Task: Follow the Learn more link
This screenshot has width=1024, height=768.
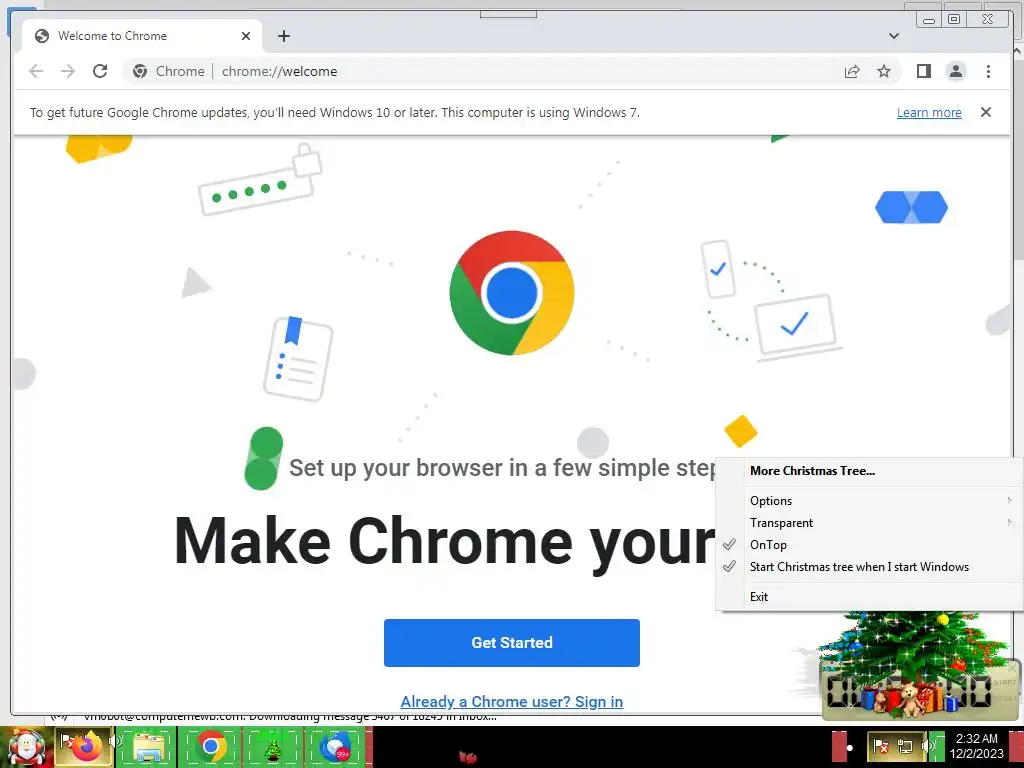Action: (929, 112)
